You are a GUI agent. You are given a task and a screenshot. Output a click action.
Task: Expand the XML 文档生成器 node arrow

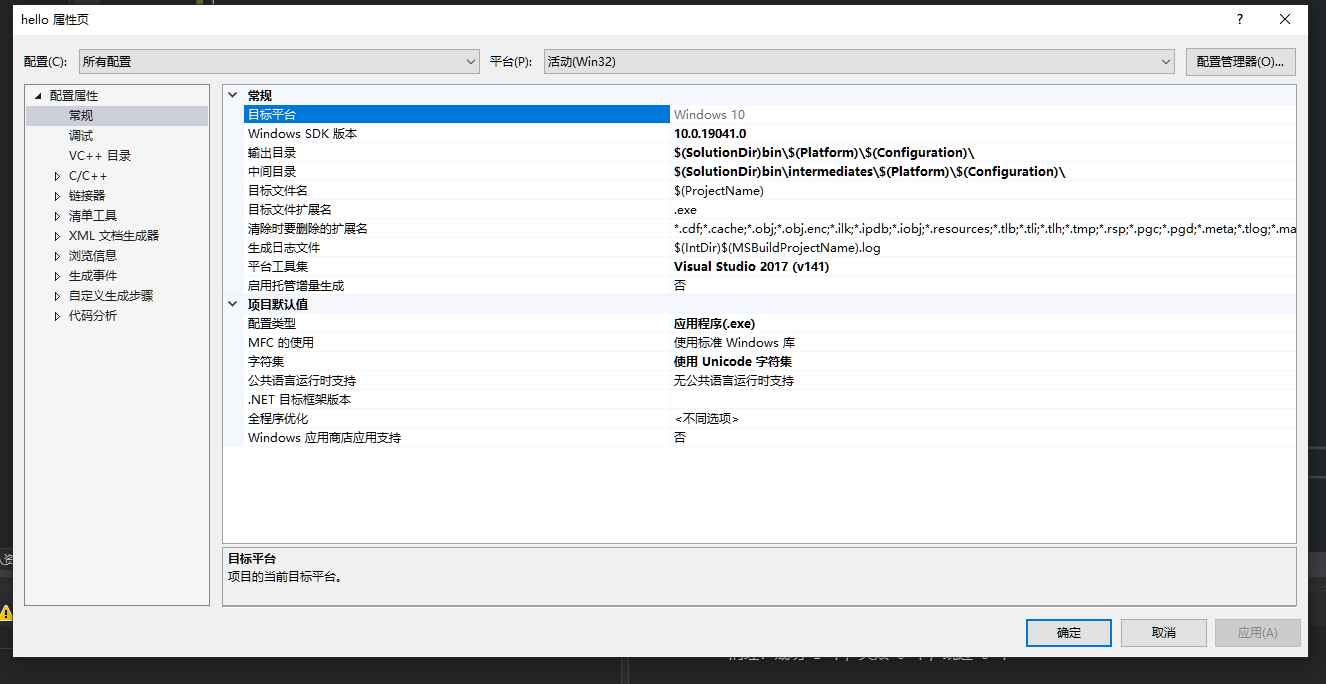57,236
